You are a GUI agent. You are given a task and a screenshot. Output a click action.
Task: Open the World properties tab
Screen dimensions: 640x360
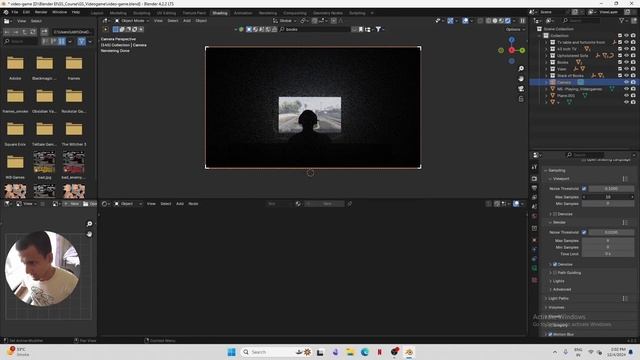534,216
